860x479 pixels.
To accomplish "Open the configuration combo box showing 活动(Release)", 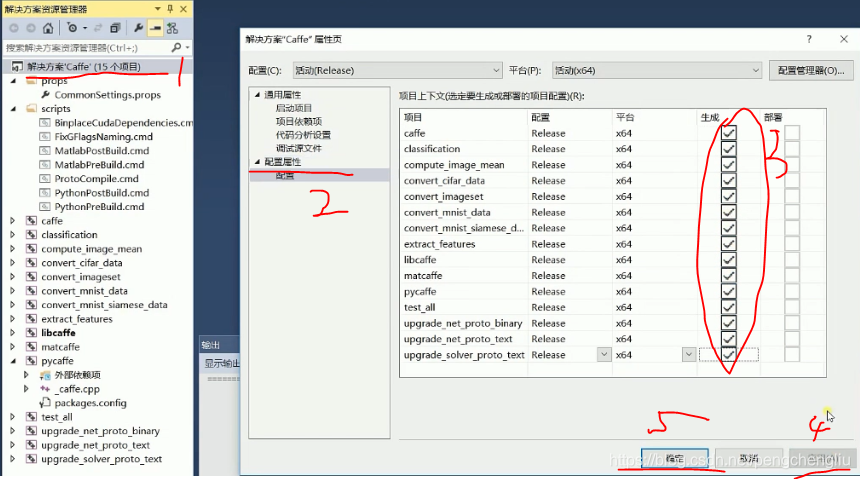I will point(398,70).
